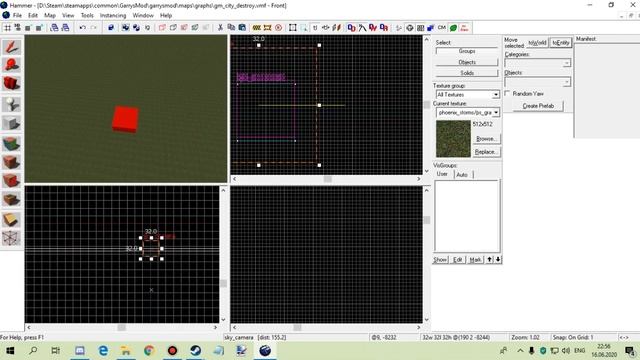640x360 pixels.
Task: Select the Magnify tool in left toolbar
Action: 11,65
